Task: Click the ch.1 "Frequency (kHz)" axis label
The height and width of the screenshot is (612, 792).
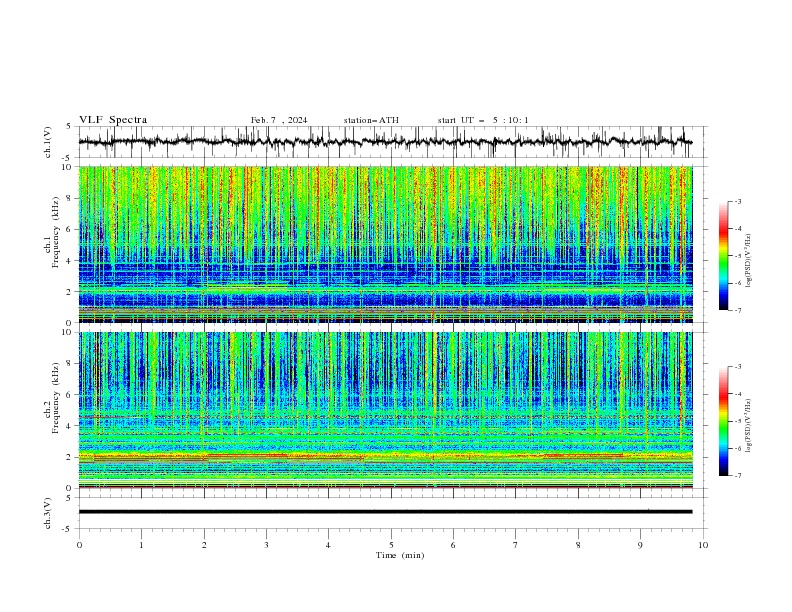Action: pos(56,232)
